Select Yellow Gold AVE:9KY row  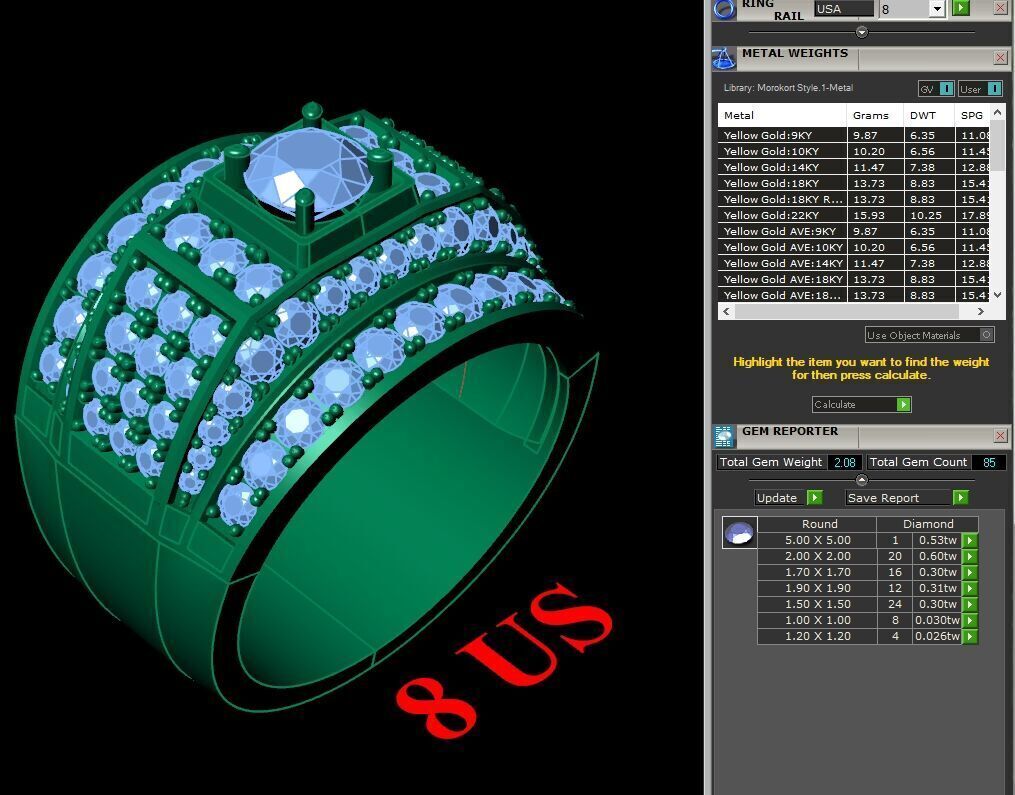(854, 231)
